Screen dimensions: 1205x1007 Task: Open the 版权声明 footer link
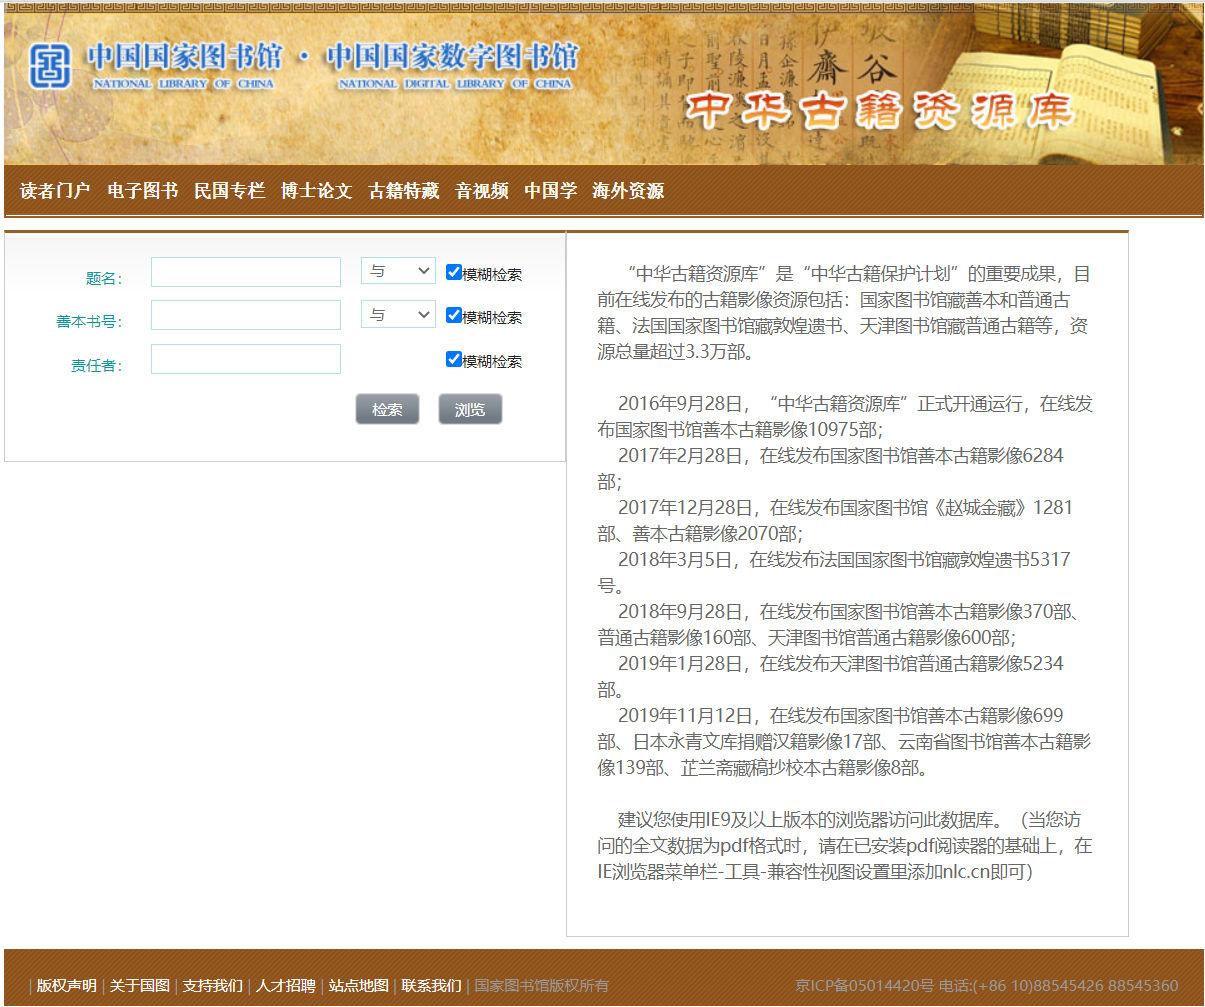(x=67, y=985)
